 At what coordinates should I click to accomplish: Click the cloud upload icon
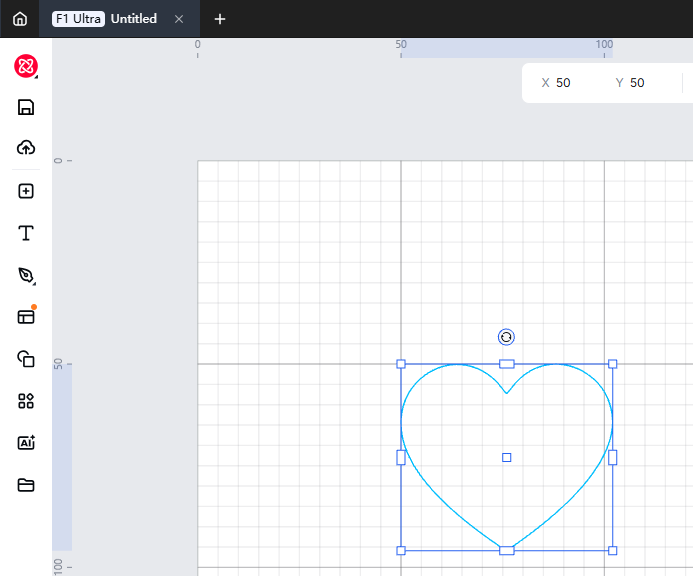click(x=26, y=148)
